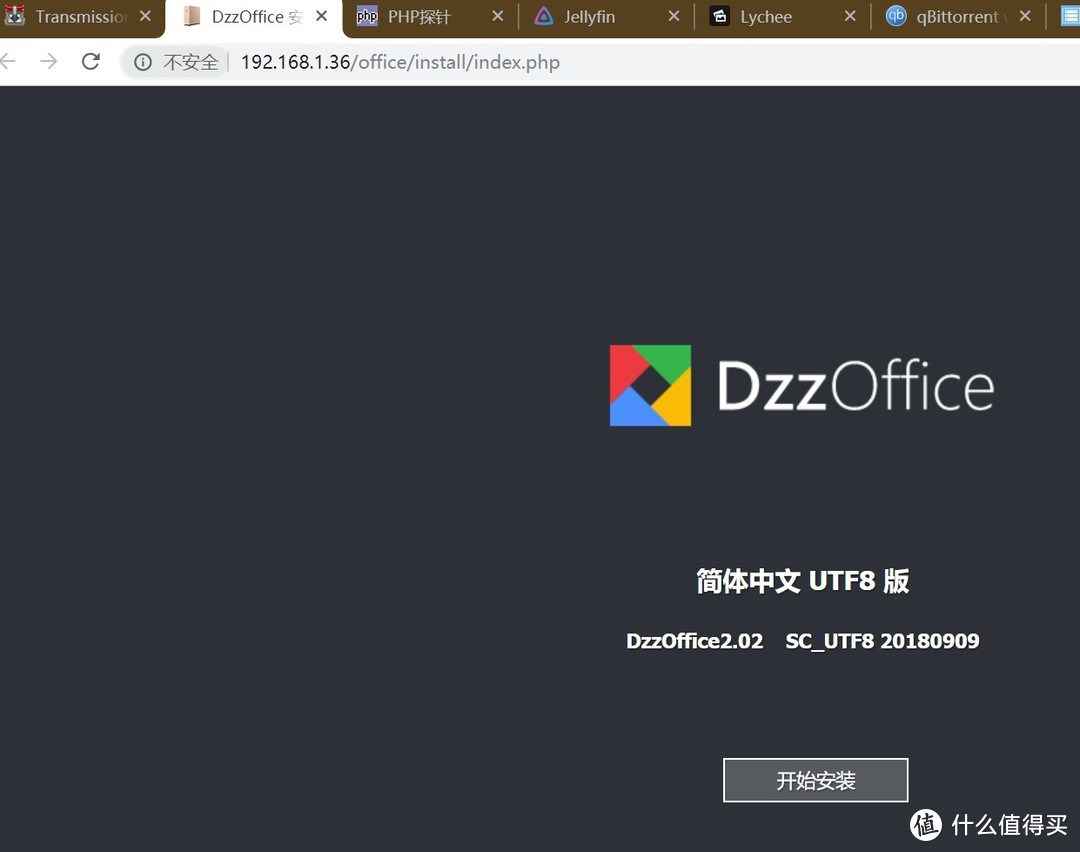This screenshot has height=852, width=1080.
Task: Switch to the qBittorrent tab
Action: [956, 17]
